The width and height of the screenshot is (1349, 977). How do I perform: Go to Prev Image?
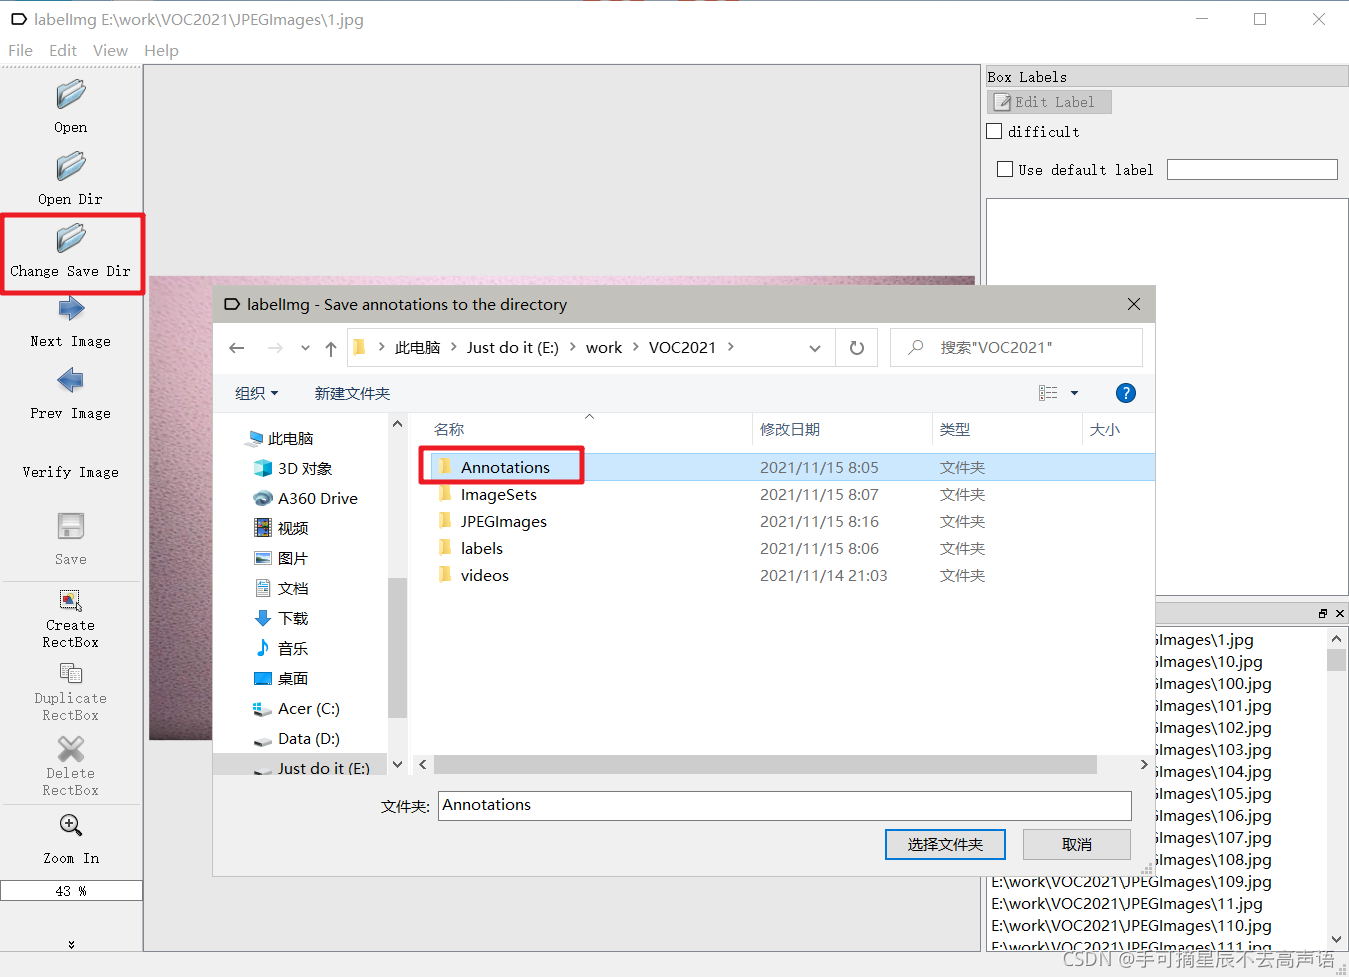coord(71,393)
